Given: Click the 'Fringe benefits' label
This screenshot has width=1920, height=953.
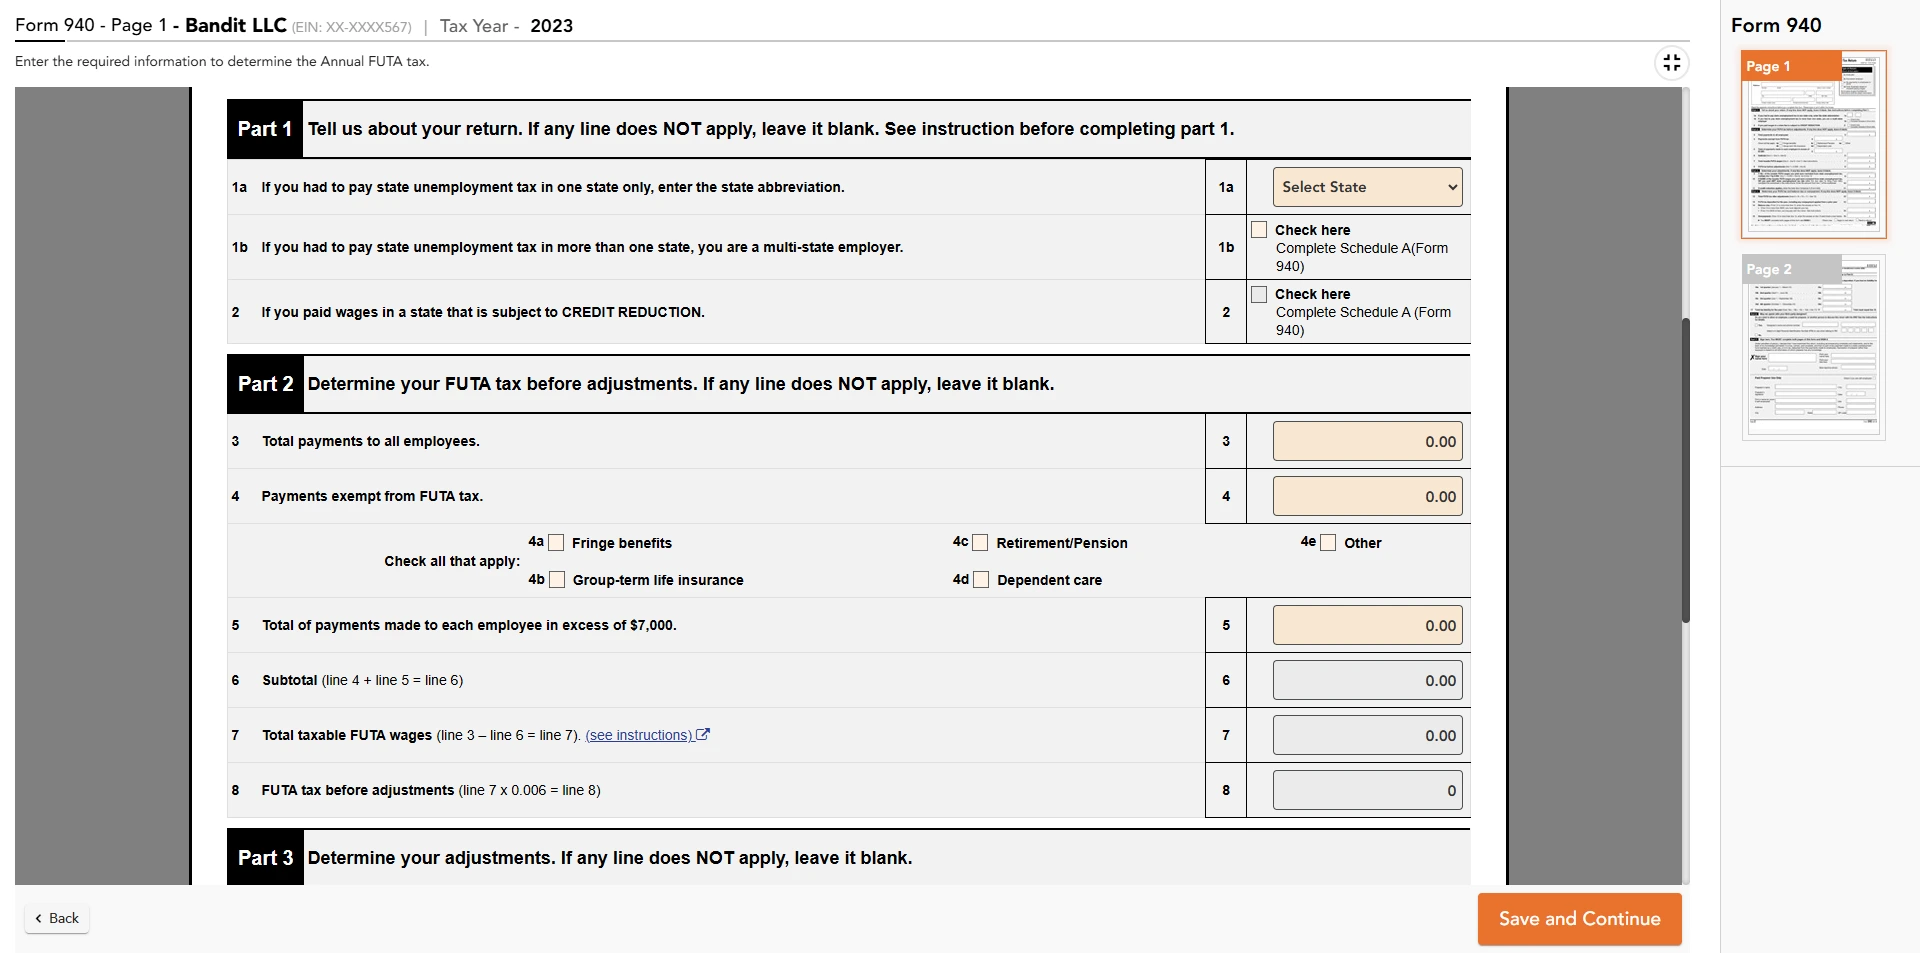Looking at the screenshot, I should 622,543.
